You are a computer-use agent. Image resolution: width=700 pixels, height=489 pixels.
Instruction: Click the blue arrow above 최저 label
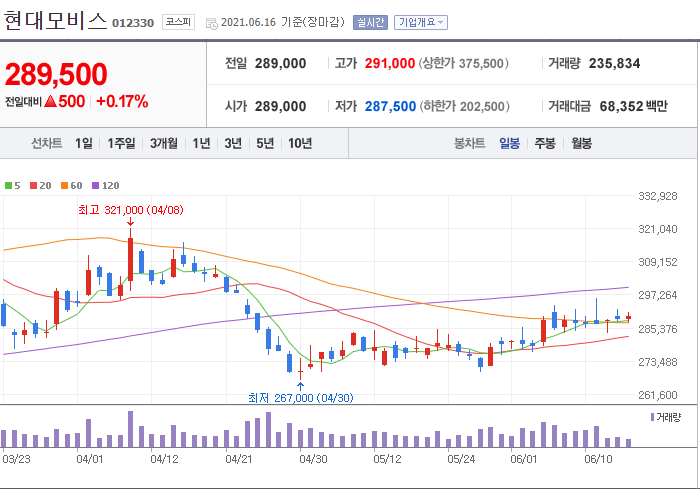(300, 386)
